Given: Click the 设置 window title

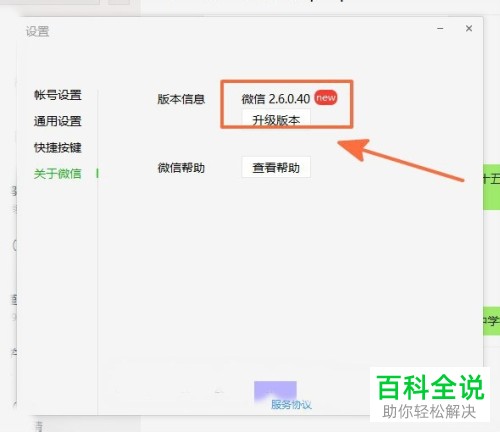Looking at the screenshot, I should 37,32.
